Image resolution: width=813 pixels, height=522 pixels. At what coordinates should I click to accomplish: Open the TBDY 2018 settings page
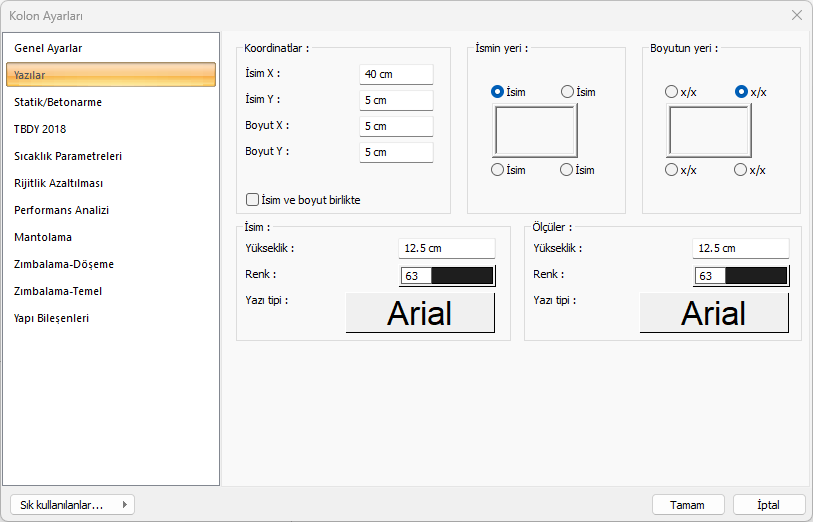click(x=40, y=129)
